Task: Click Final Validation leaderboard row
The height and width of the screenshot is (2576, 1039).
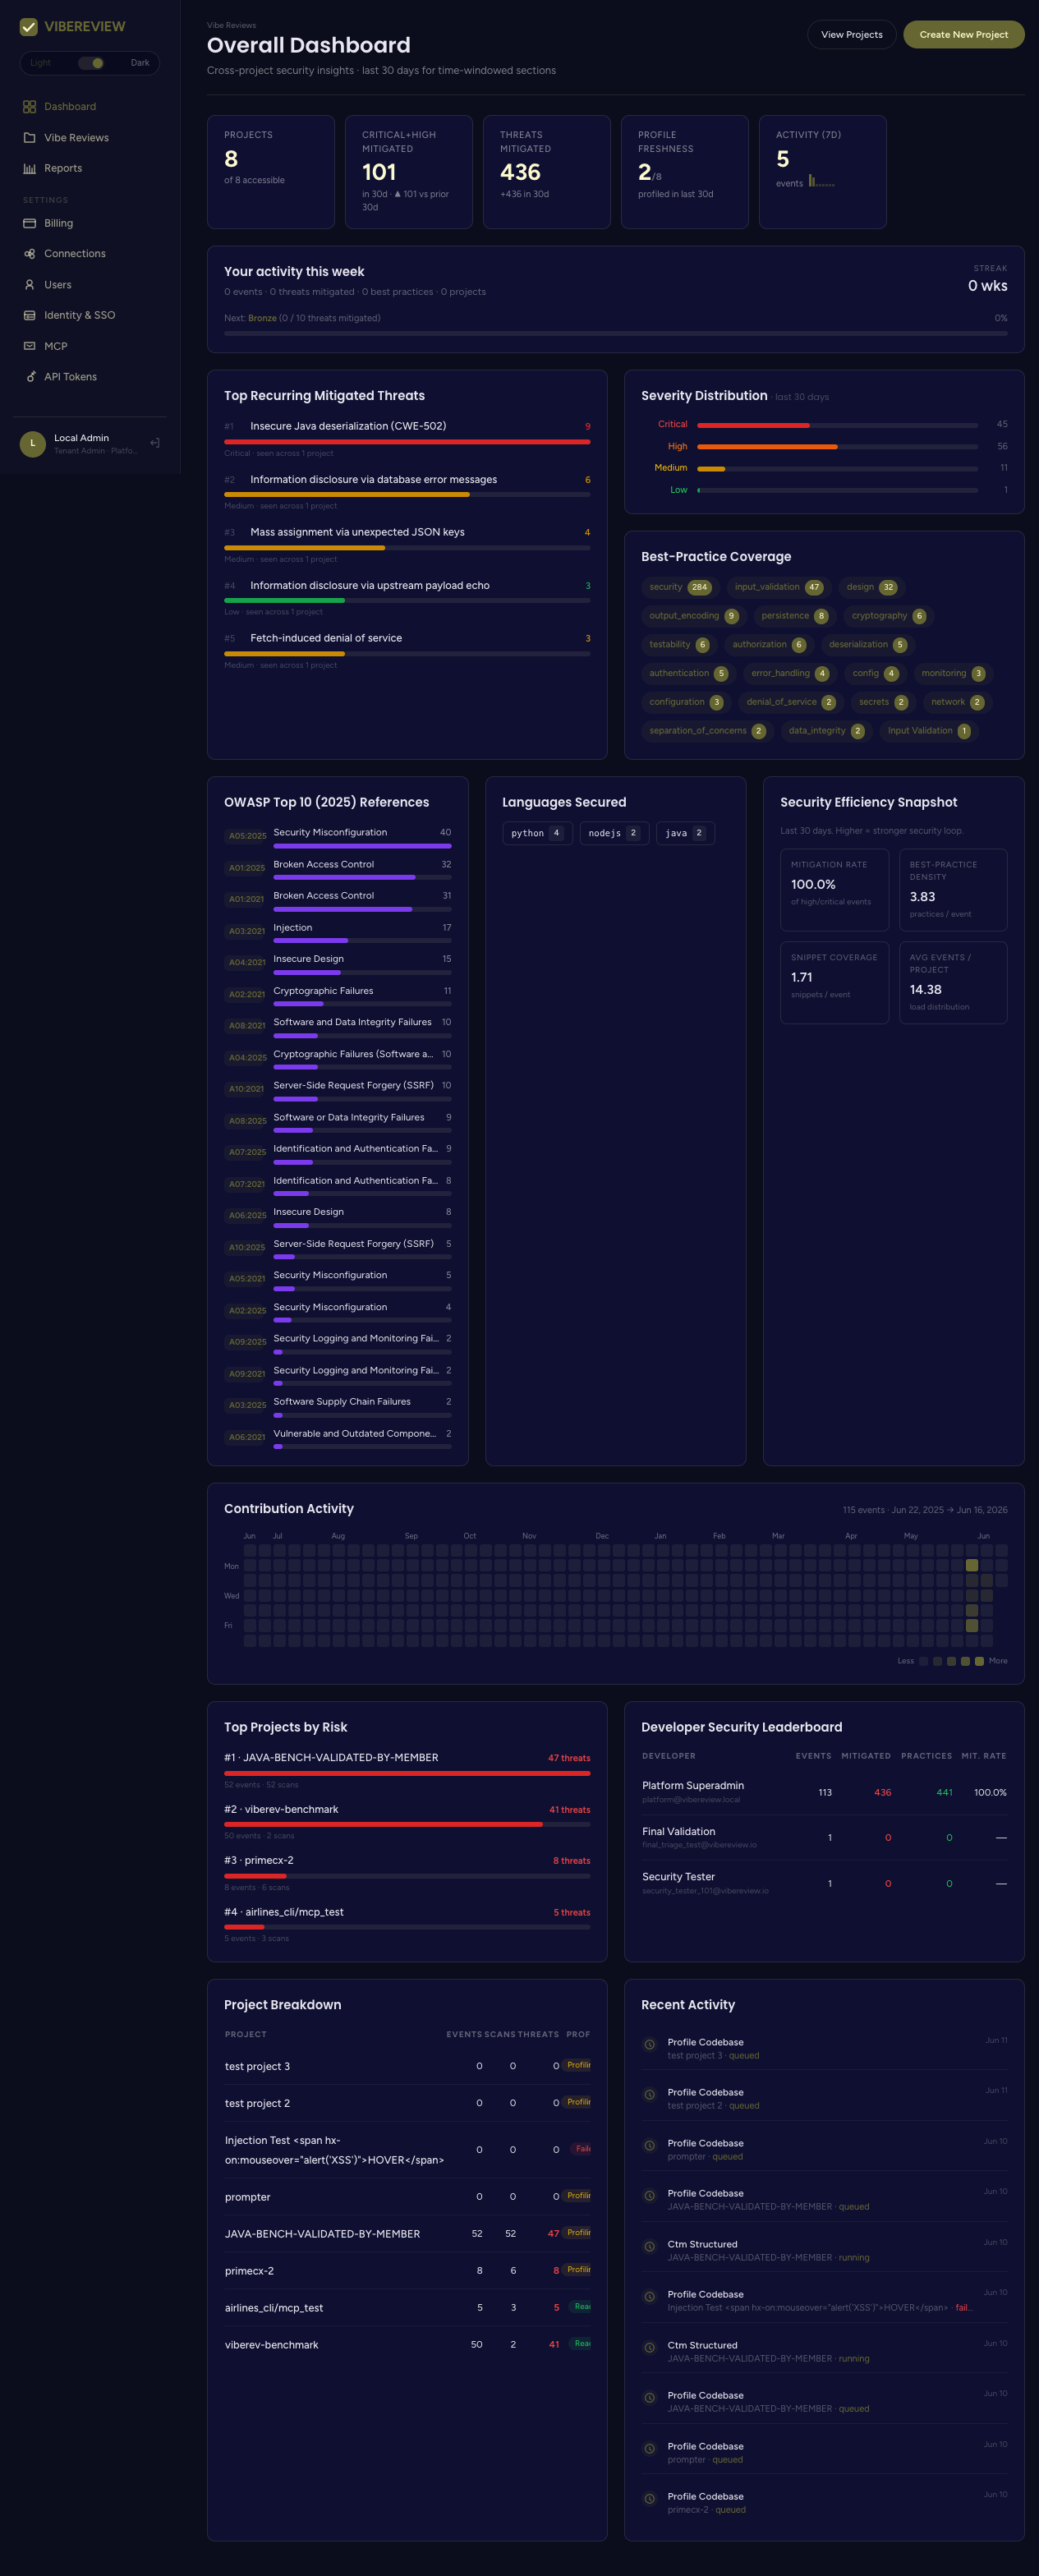Action: pyautogui.click(x=824, y=1838)
